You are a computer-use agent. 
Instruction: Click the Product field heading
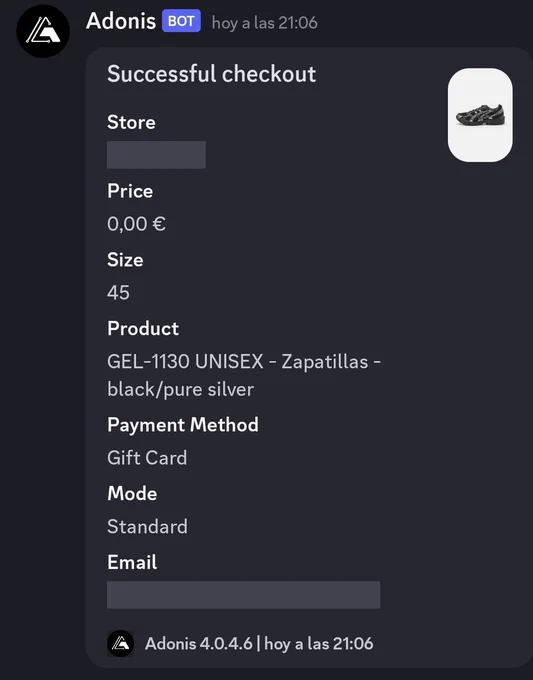coord(143,328)
